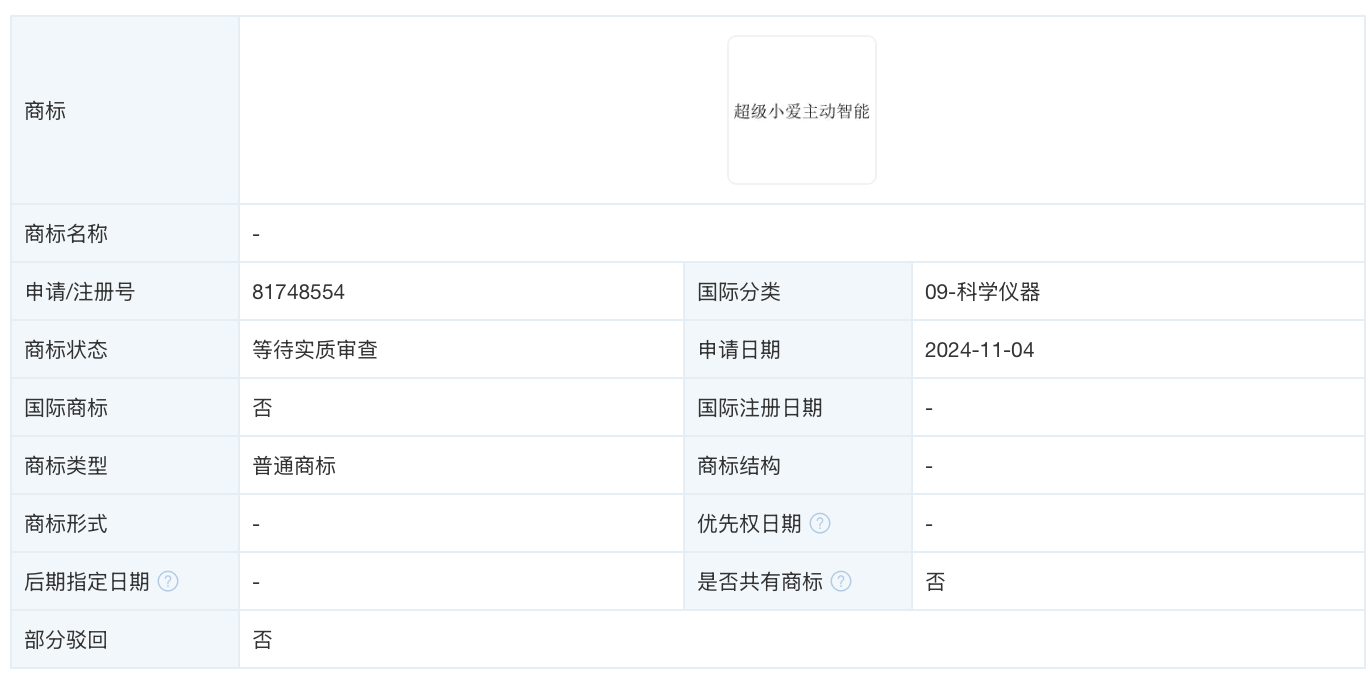Click the registration number 81748554
This screenshot has height=674, width=1372.
(298, 292)
